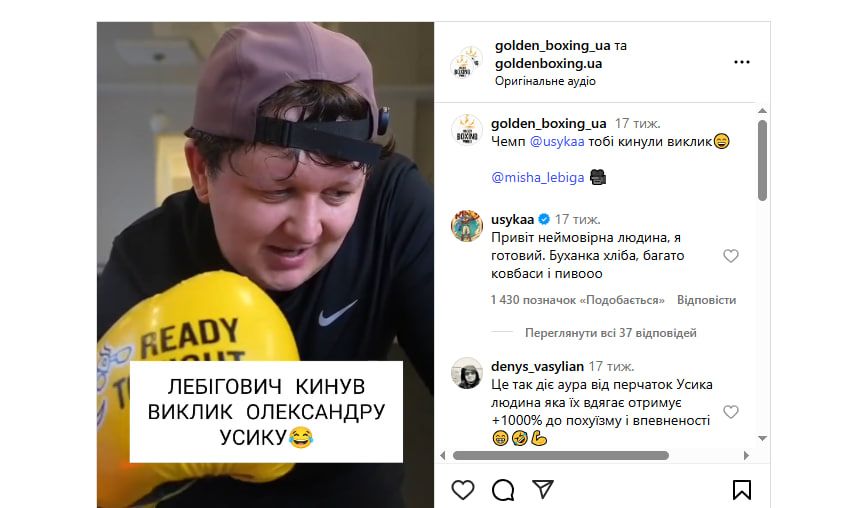View the 1 430 likes on the comment
Screen dimensions: 860x508
click(578, 300)
